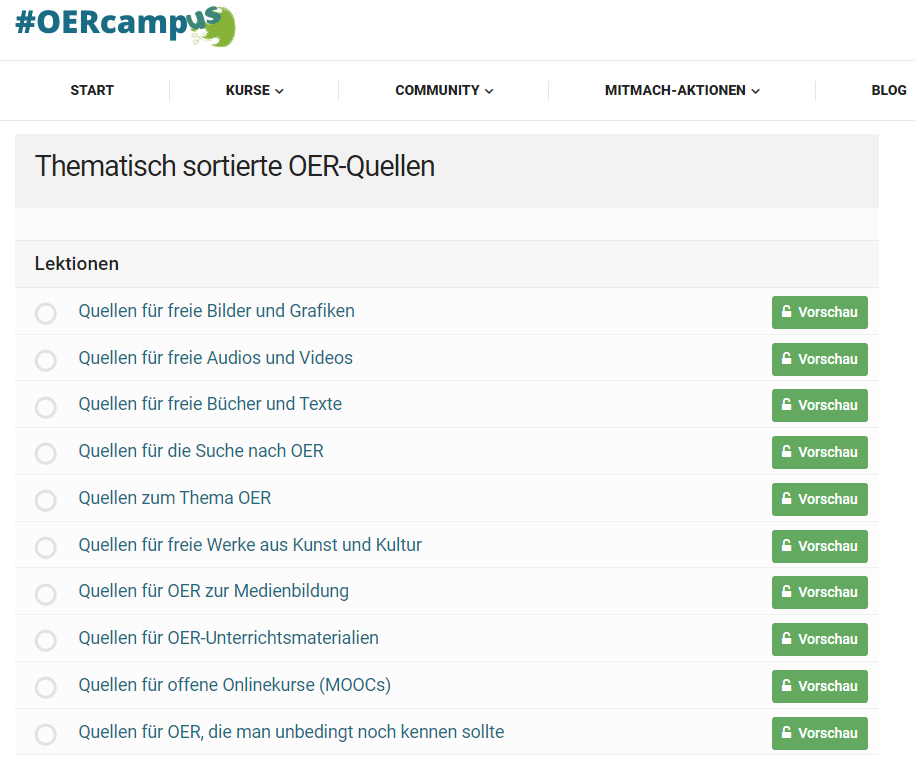Screen dimensions: 915x771
Task: Click lock icon beside Bilder und Grafiken lesson
Action: [787, 312]
